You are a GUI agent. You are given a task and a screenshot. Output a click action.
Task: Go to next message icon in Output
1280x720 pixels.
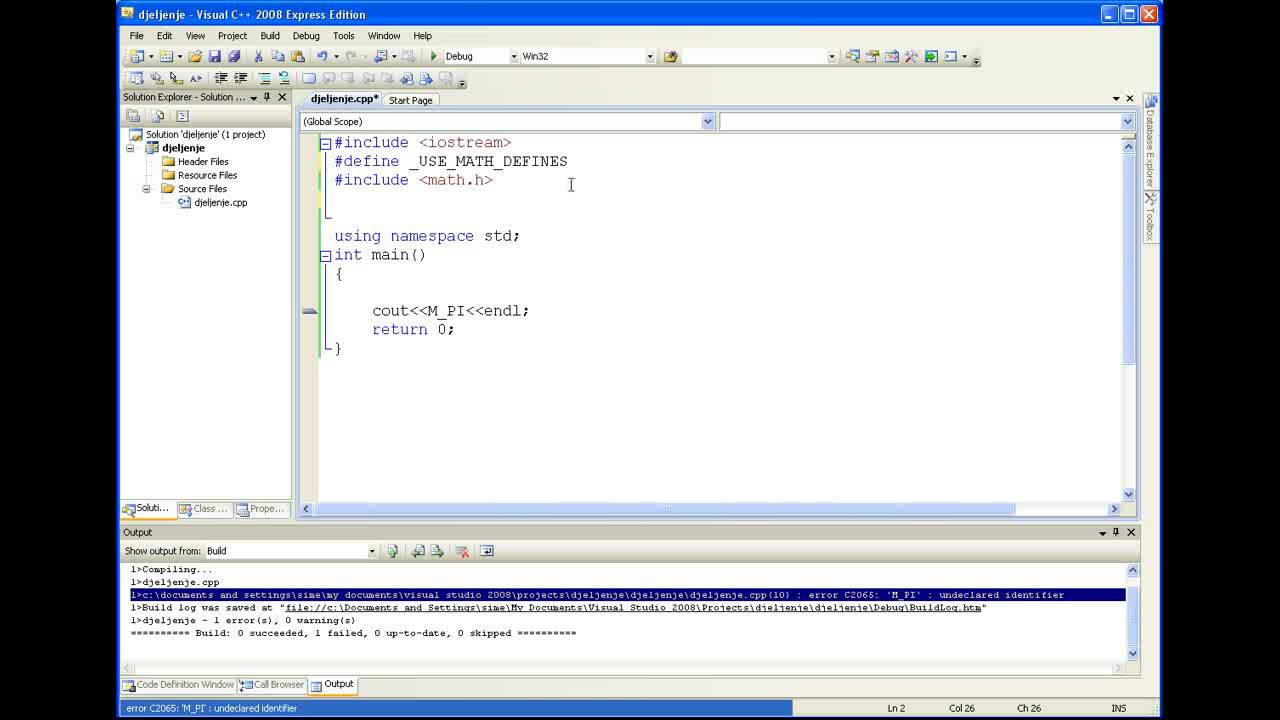tap(437, 551)
